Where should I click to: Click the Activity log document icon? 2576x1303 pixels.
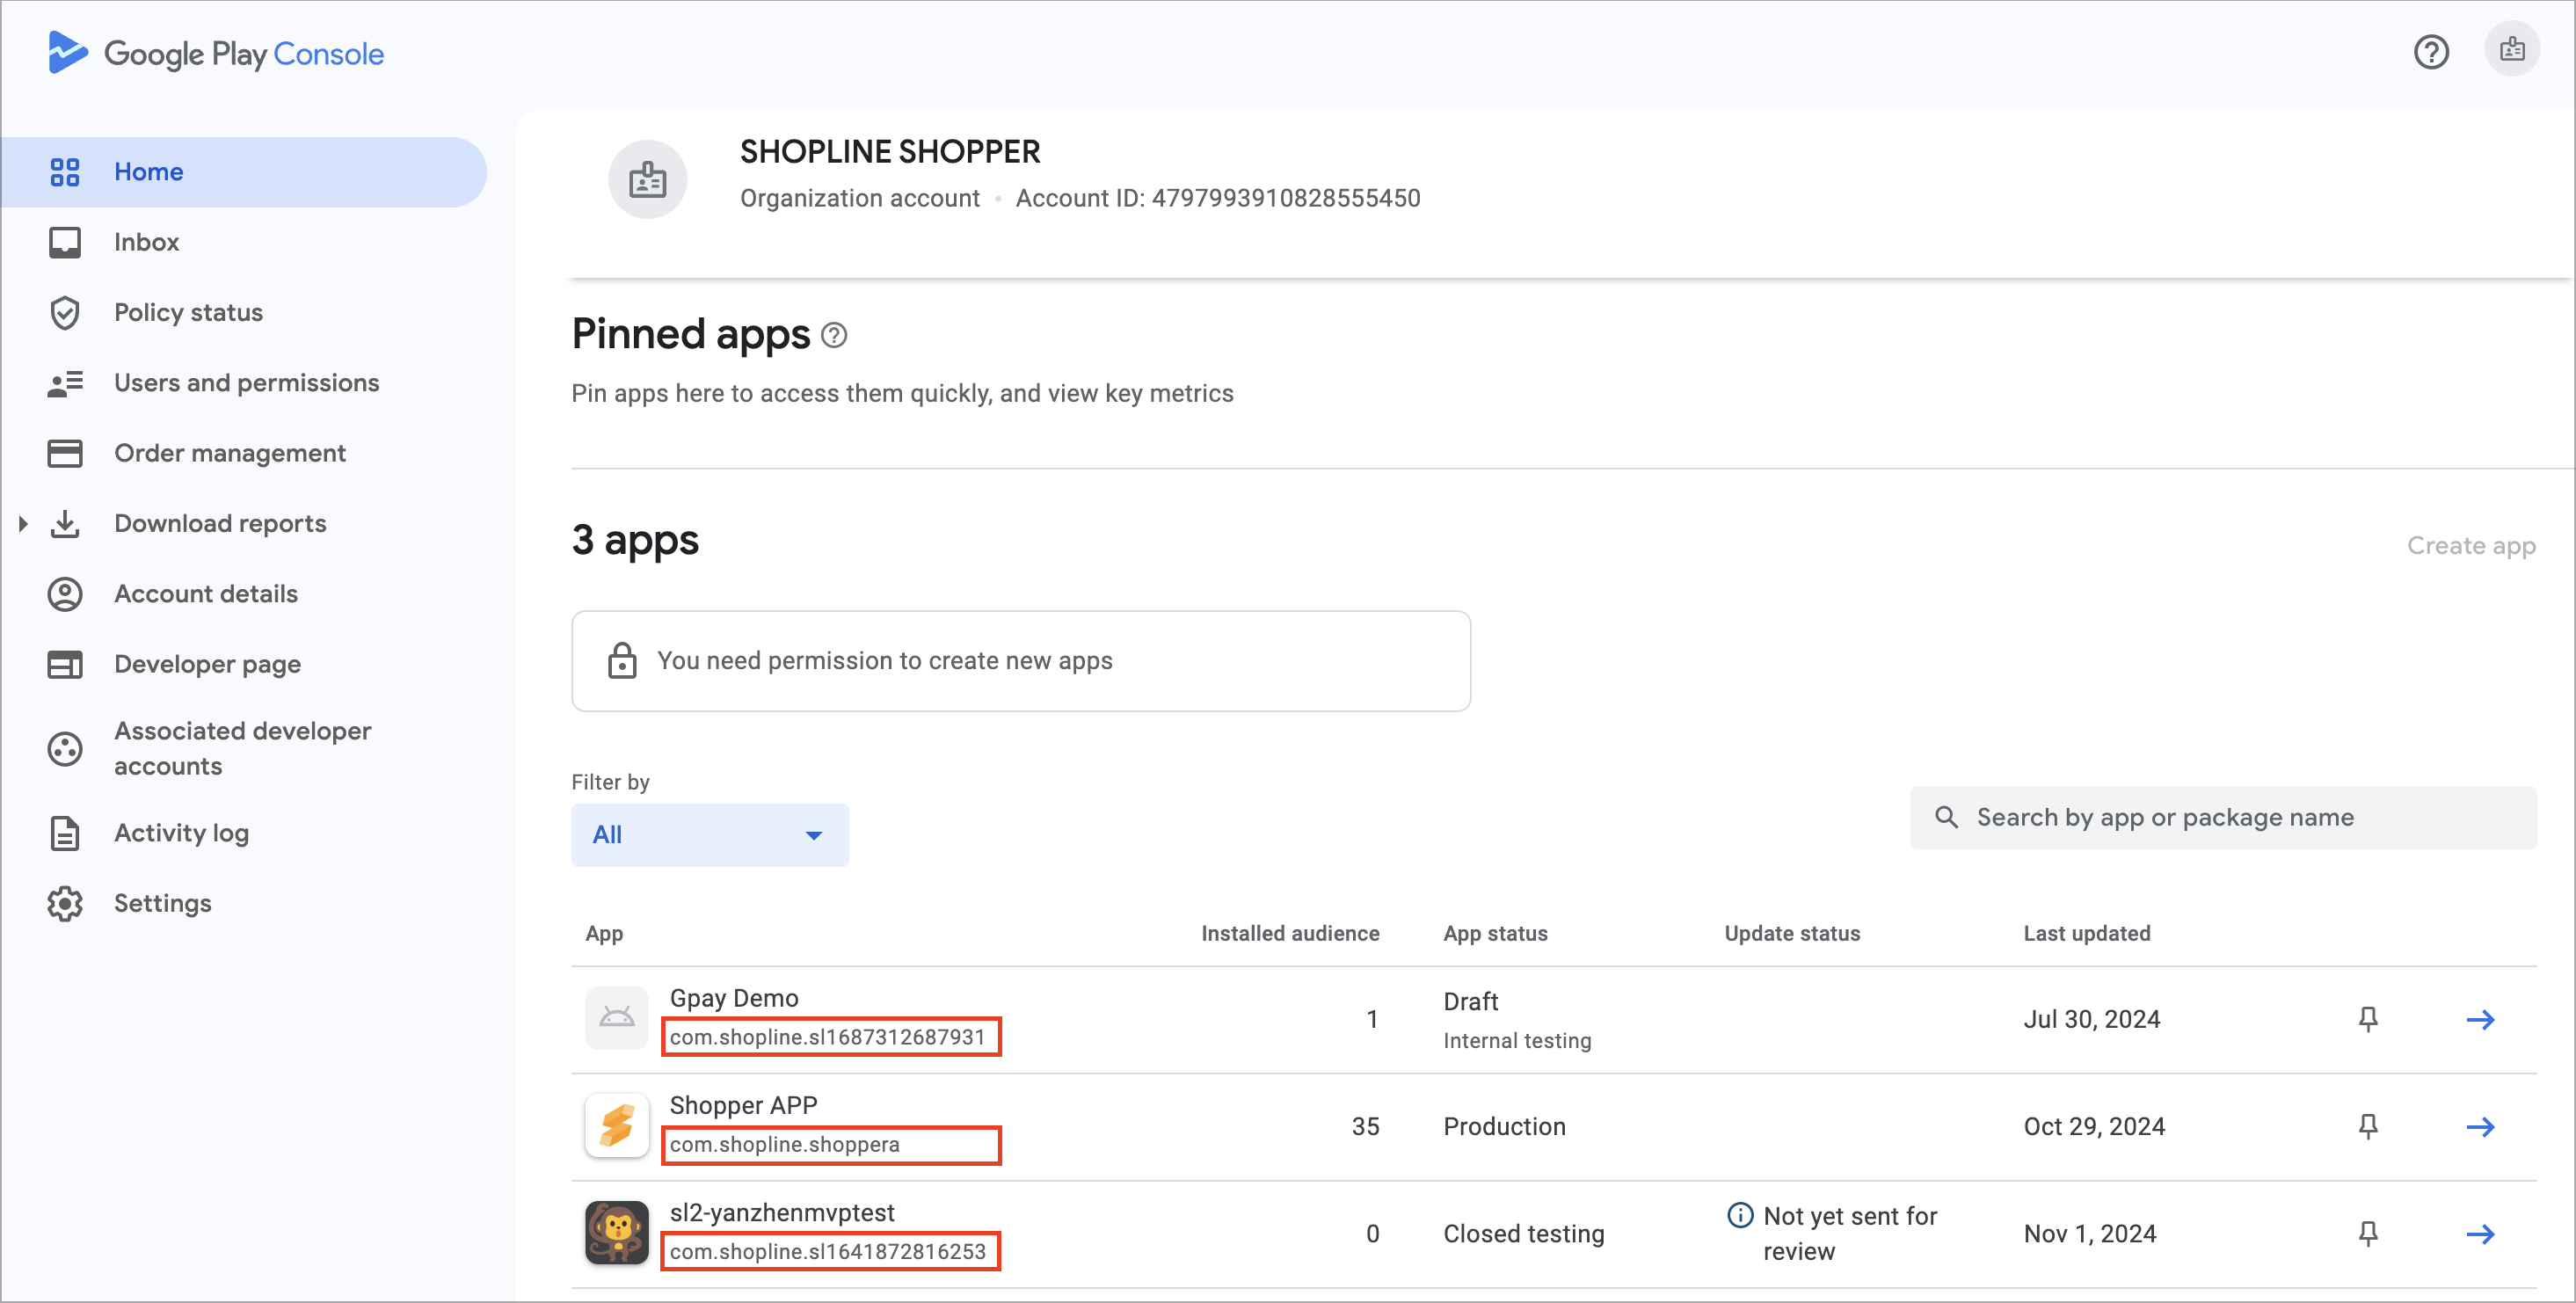coord(65,833)
